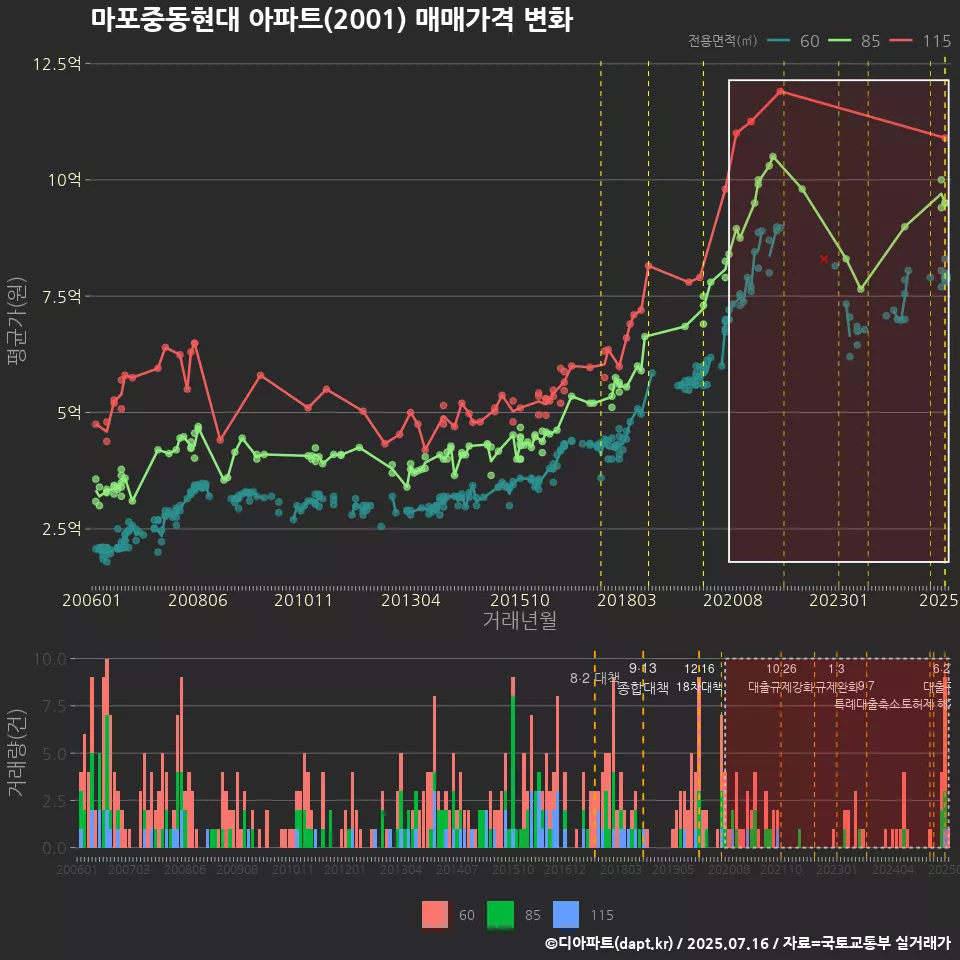The height and width of the screenshot is (960, 960).
Task: Click '201011' on the price chart x-axis
Action: pos(304,600)
